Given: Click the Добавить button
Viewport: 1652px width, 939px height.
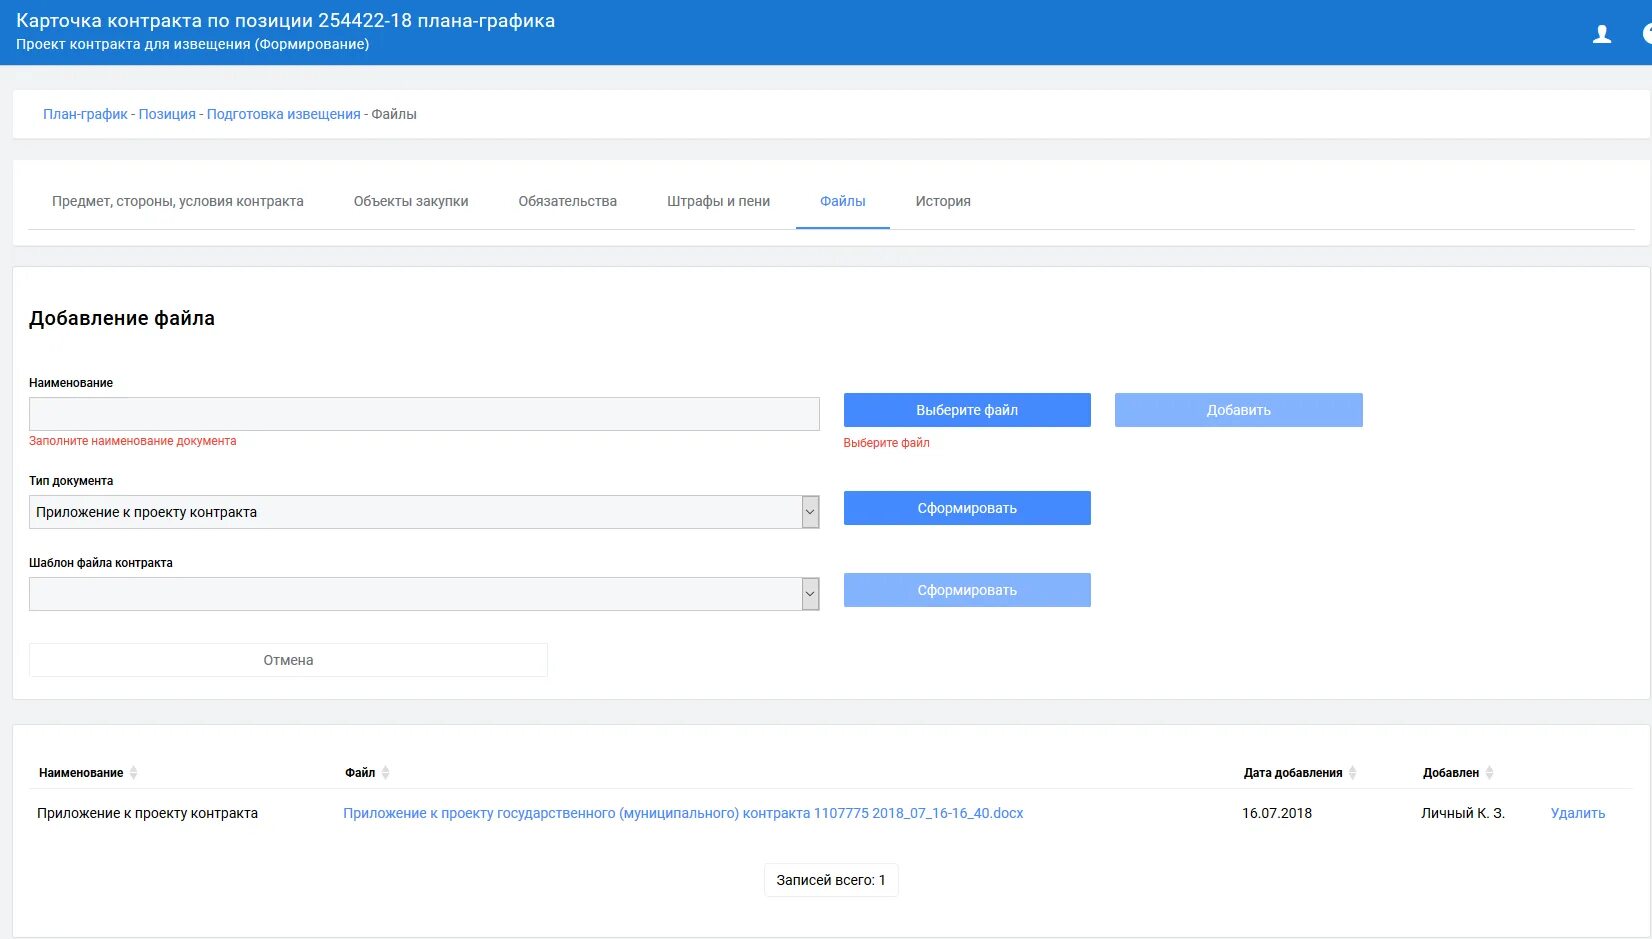Looking at the screenshot, I should click(1239, 410).
